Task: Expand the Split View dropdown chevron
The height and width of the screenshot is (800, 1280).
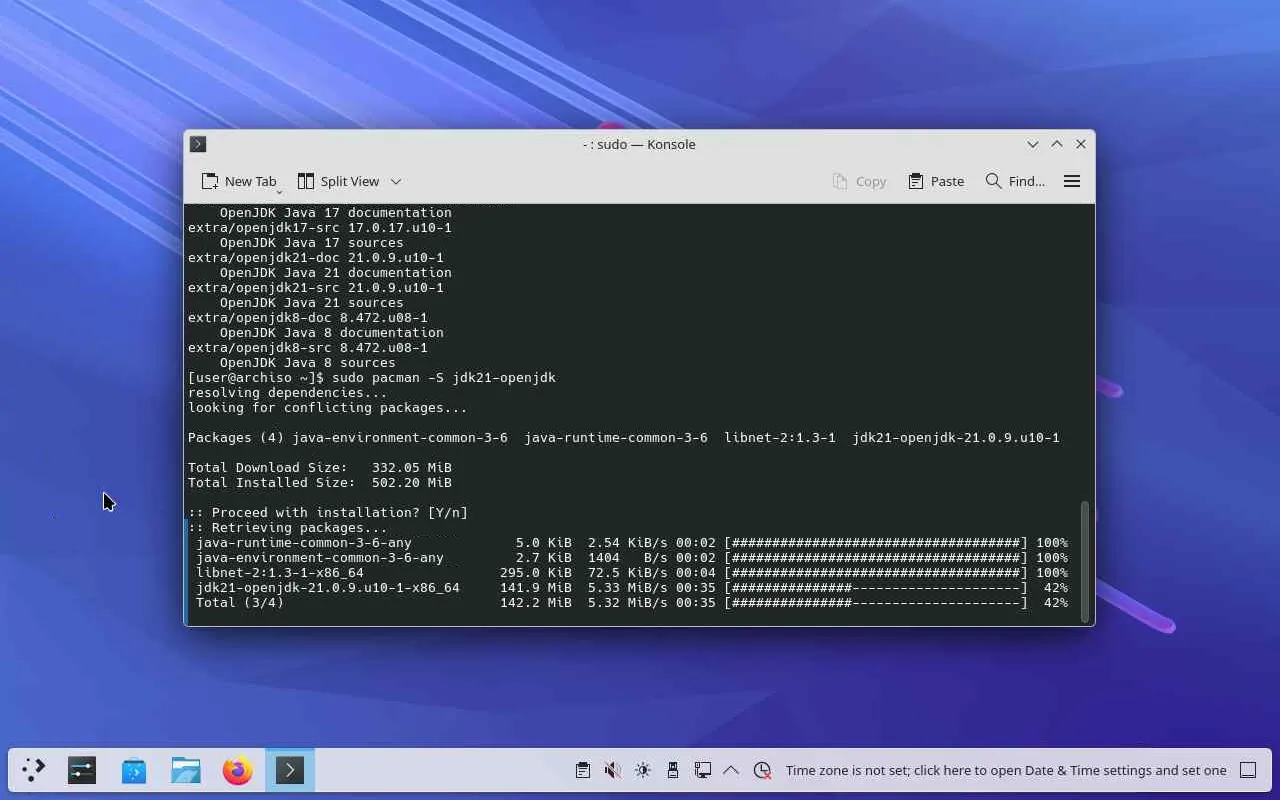Action: tap(396, 181)
